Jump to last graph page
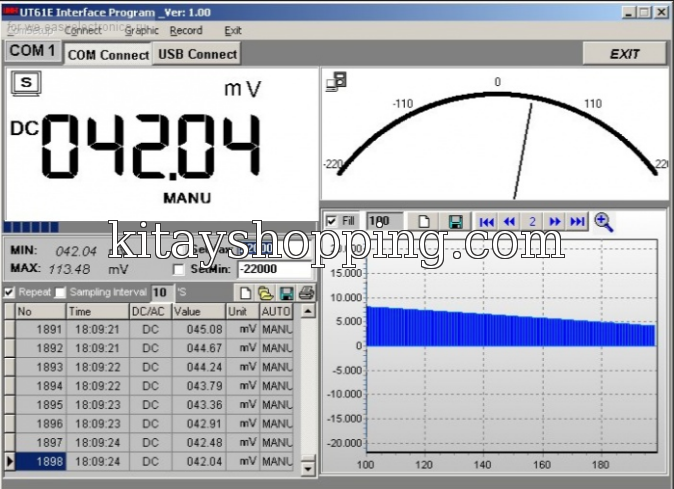674x489 pixels. point(577,222)
